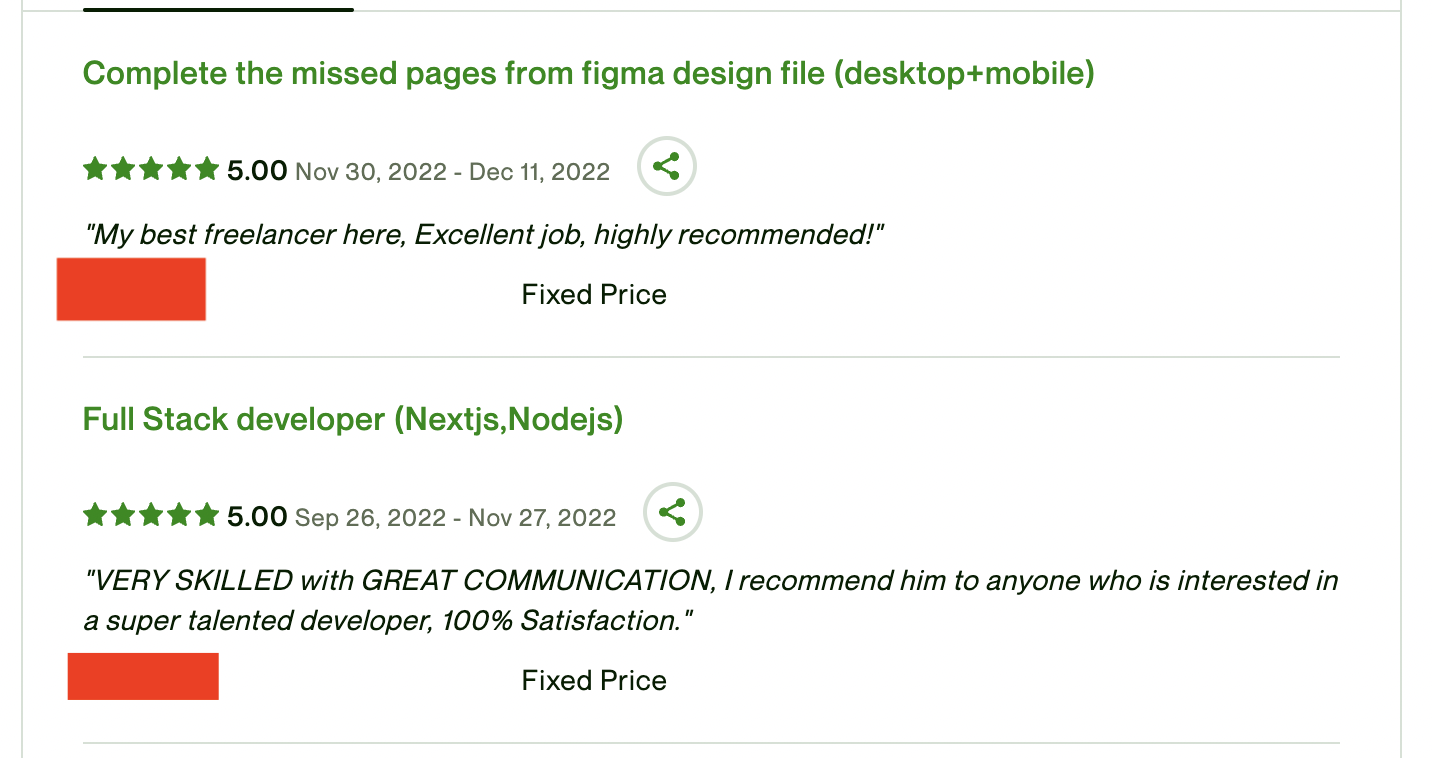Click date range Nov 30 - Dec 11, 2022
This screenshot has height=758, width=1432.
pos(452,172)
